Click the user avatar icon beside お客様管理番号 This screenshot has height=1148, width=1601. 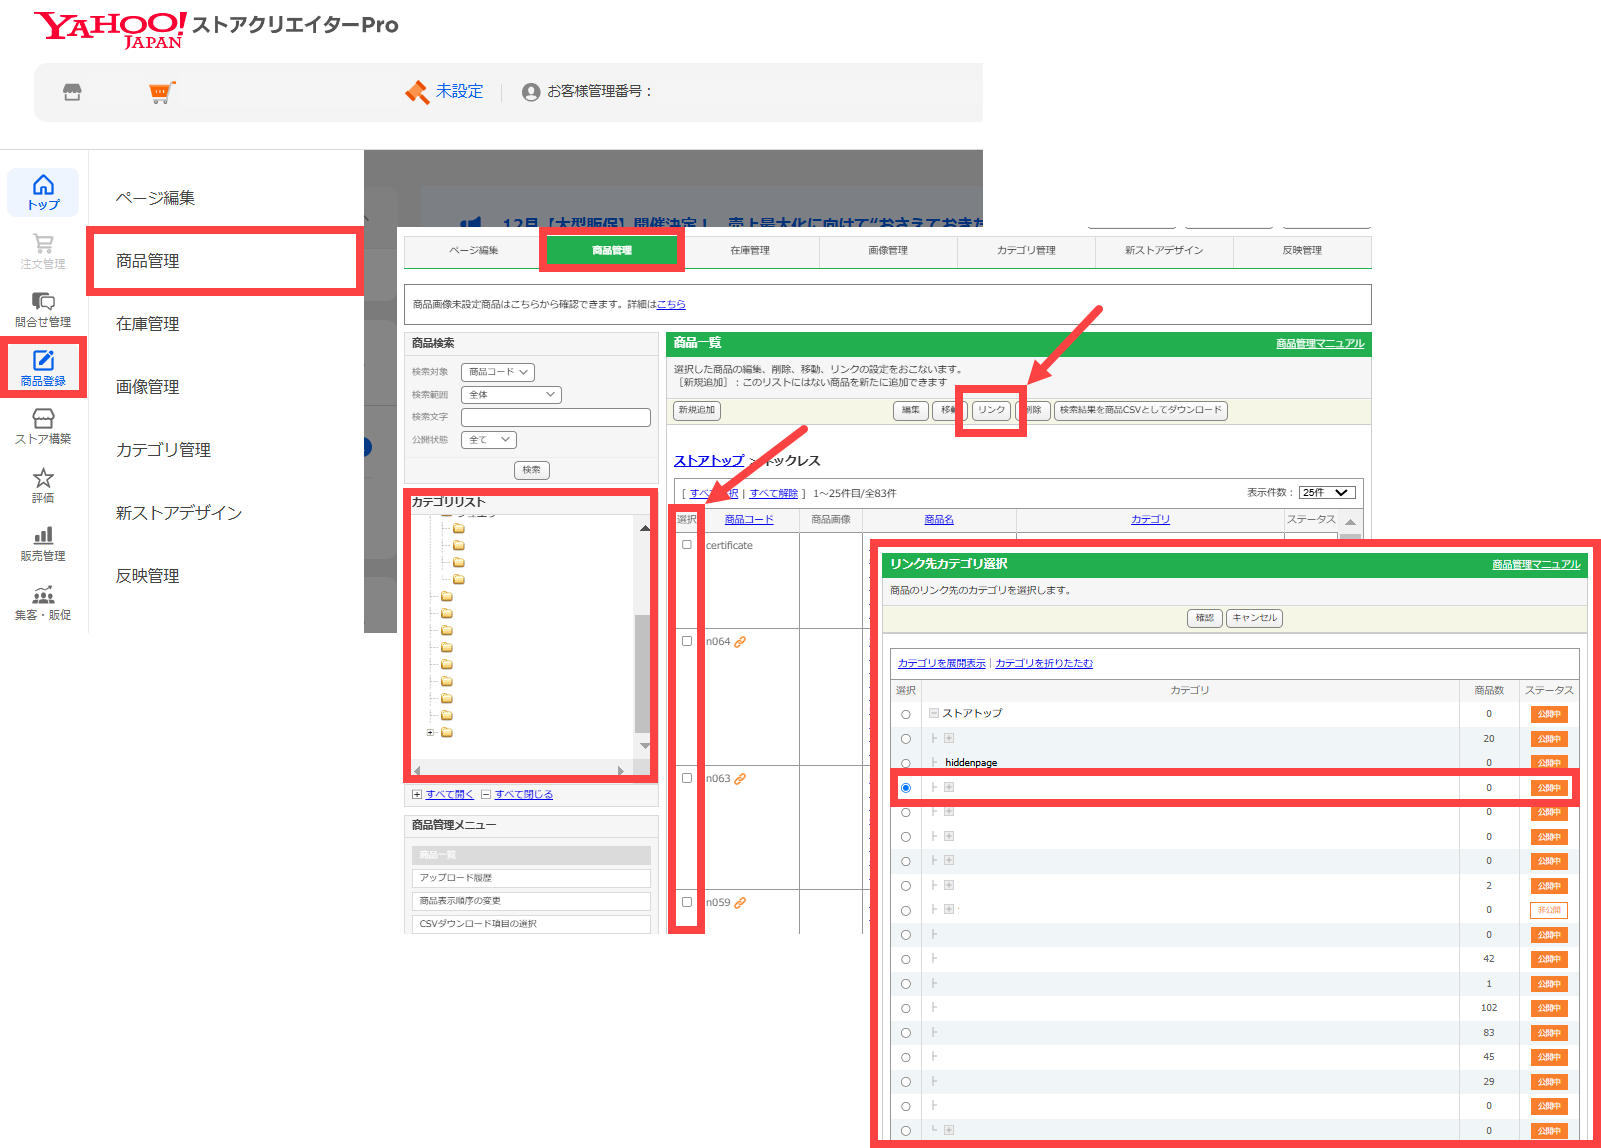point(531,92)
